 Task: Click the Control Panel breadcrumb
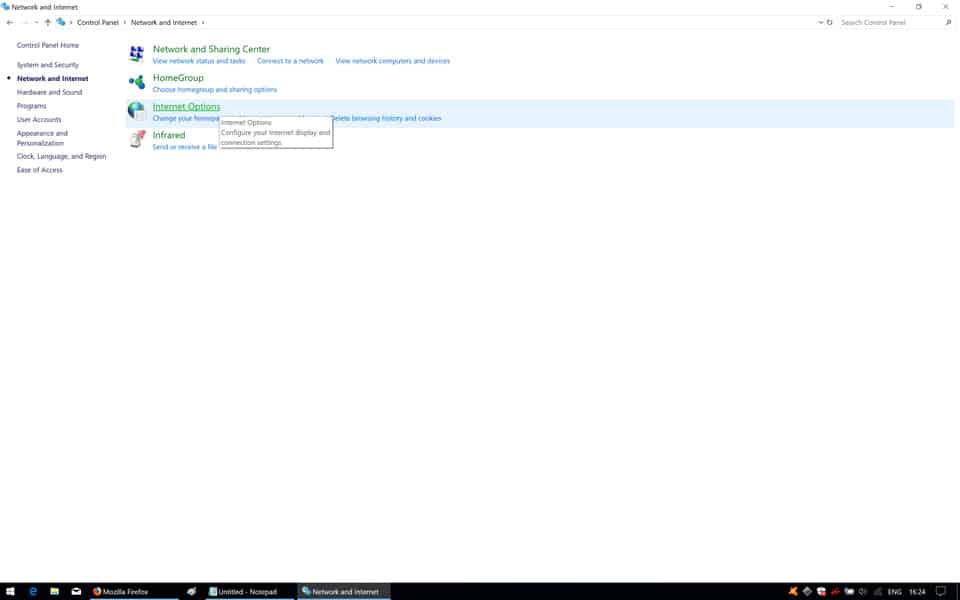point(98,23)
